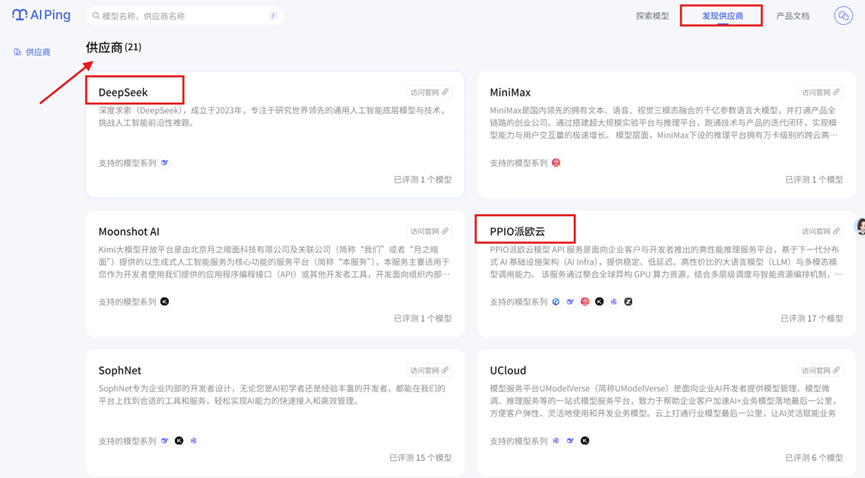865x478 pixels.
Task: Click the red MiniMax icon in the PPIO派欧云 card
Action: tap(585, 302)
